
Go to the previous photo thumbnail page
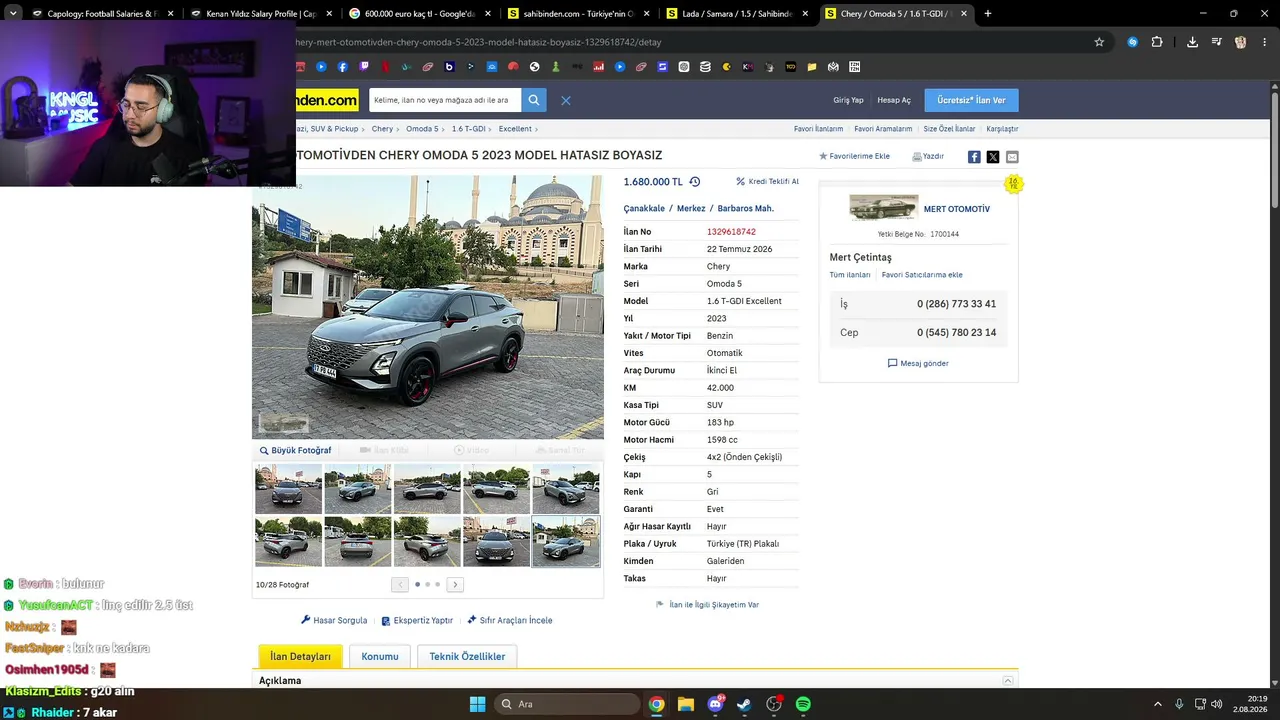pyautogui.click(x=400, y=585)
